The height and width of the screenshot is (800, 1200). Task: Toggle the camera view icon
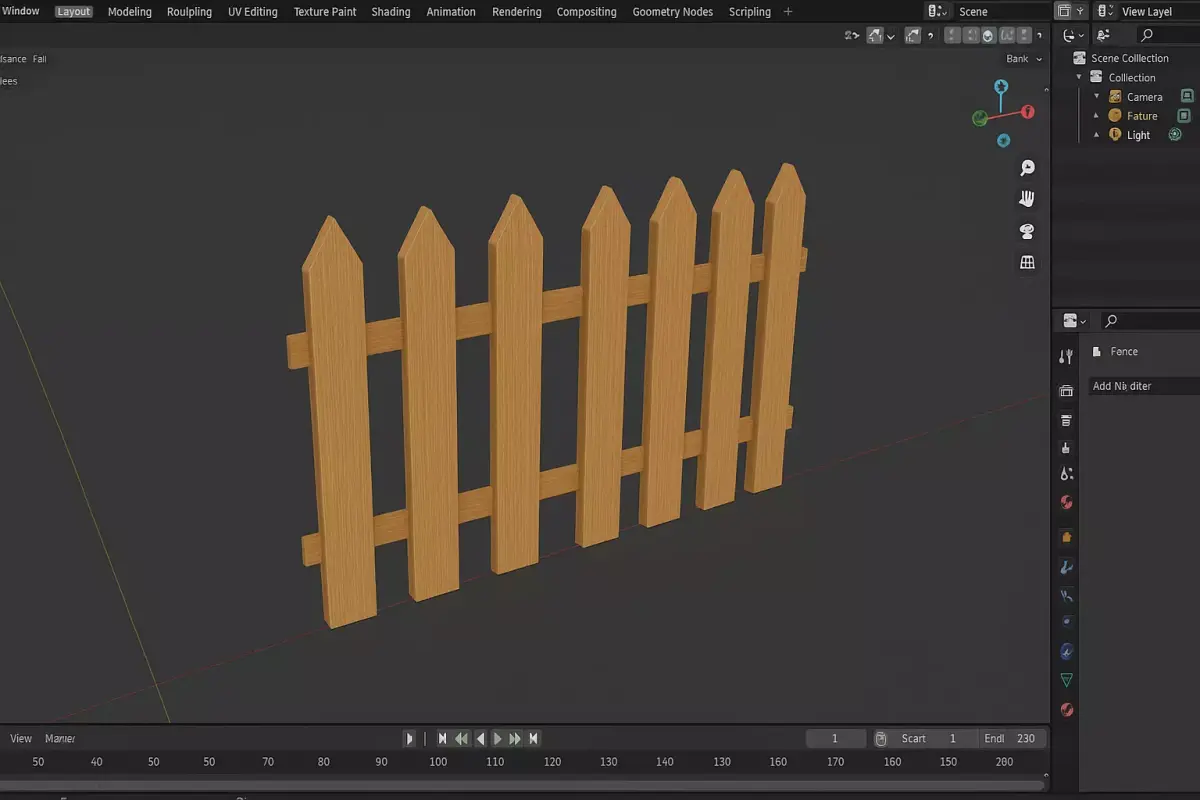[x=1027, y=231]
